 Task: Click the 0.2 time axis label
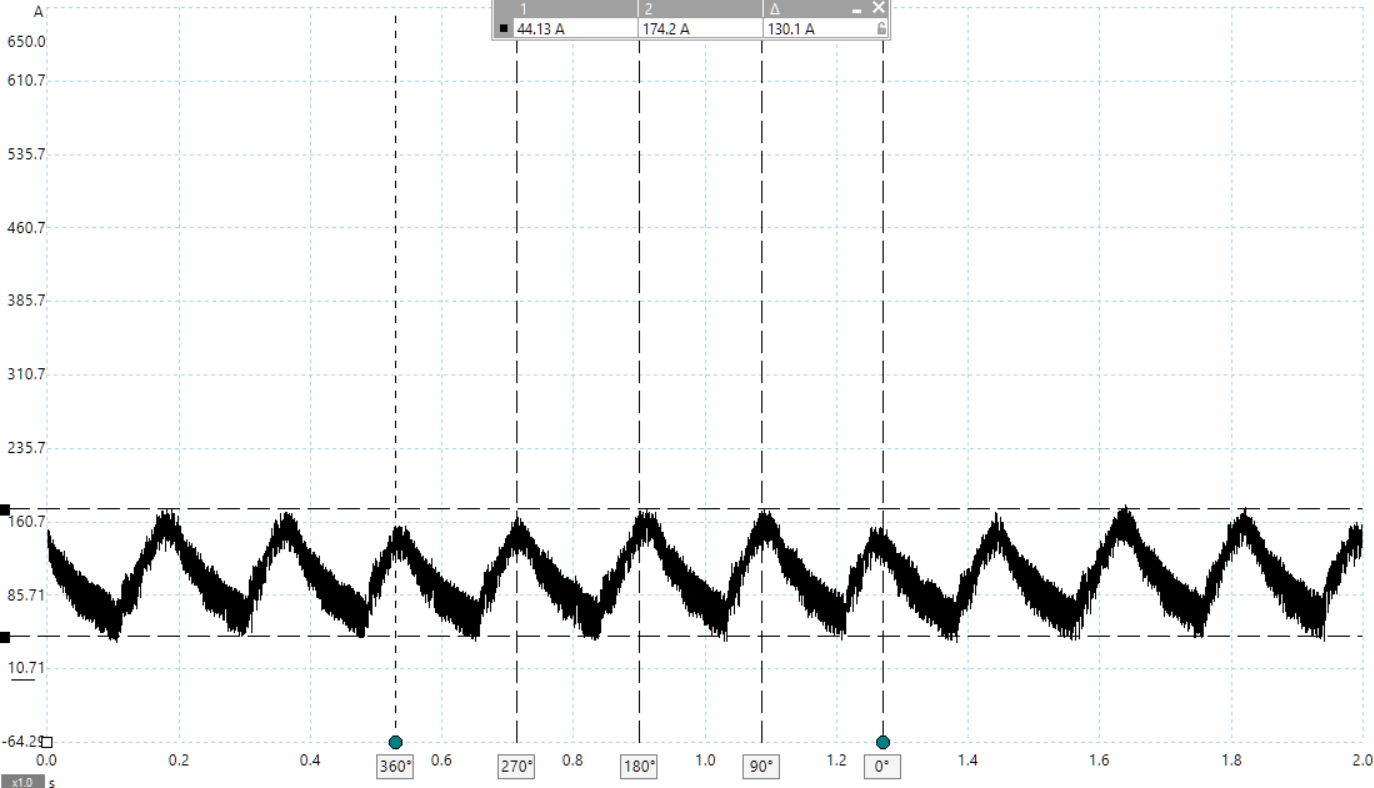coord(178,760)
